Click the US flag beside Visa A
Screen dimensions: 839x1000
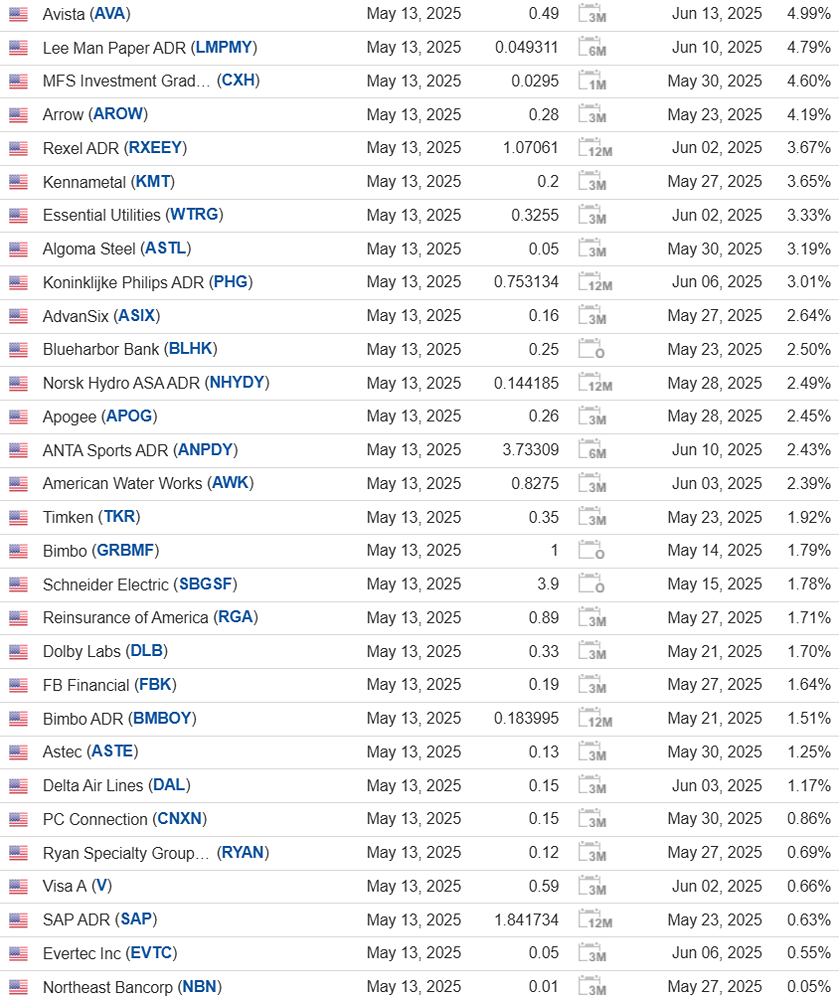click(18, 886)
